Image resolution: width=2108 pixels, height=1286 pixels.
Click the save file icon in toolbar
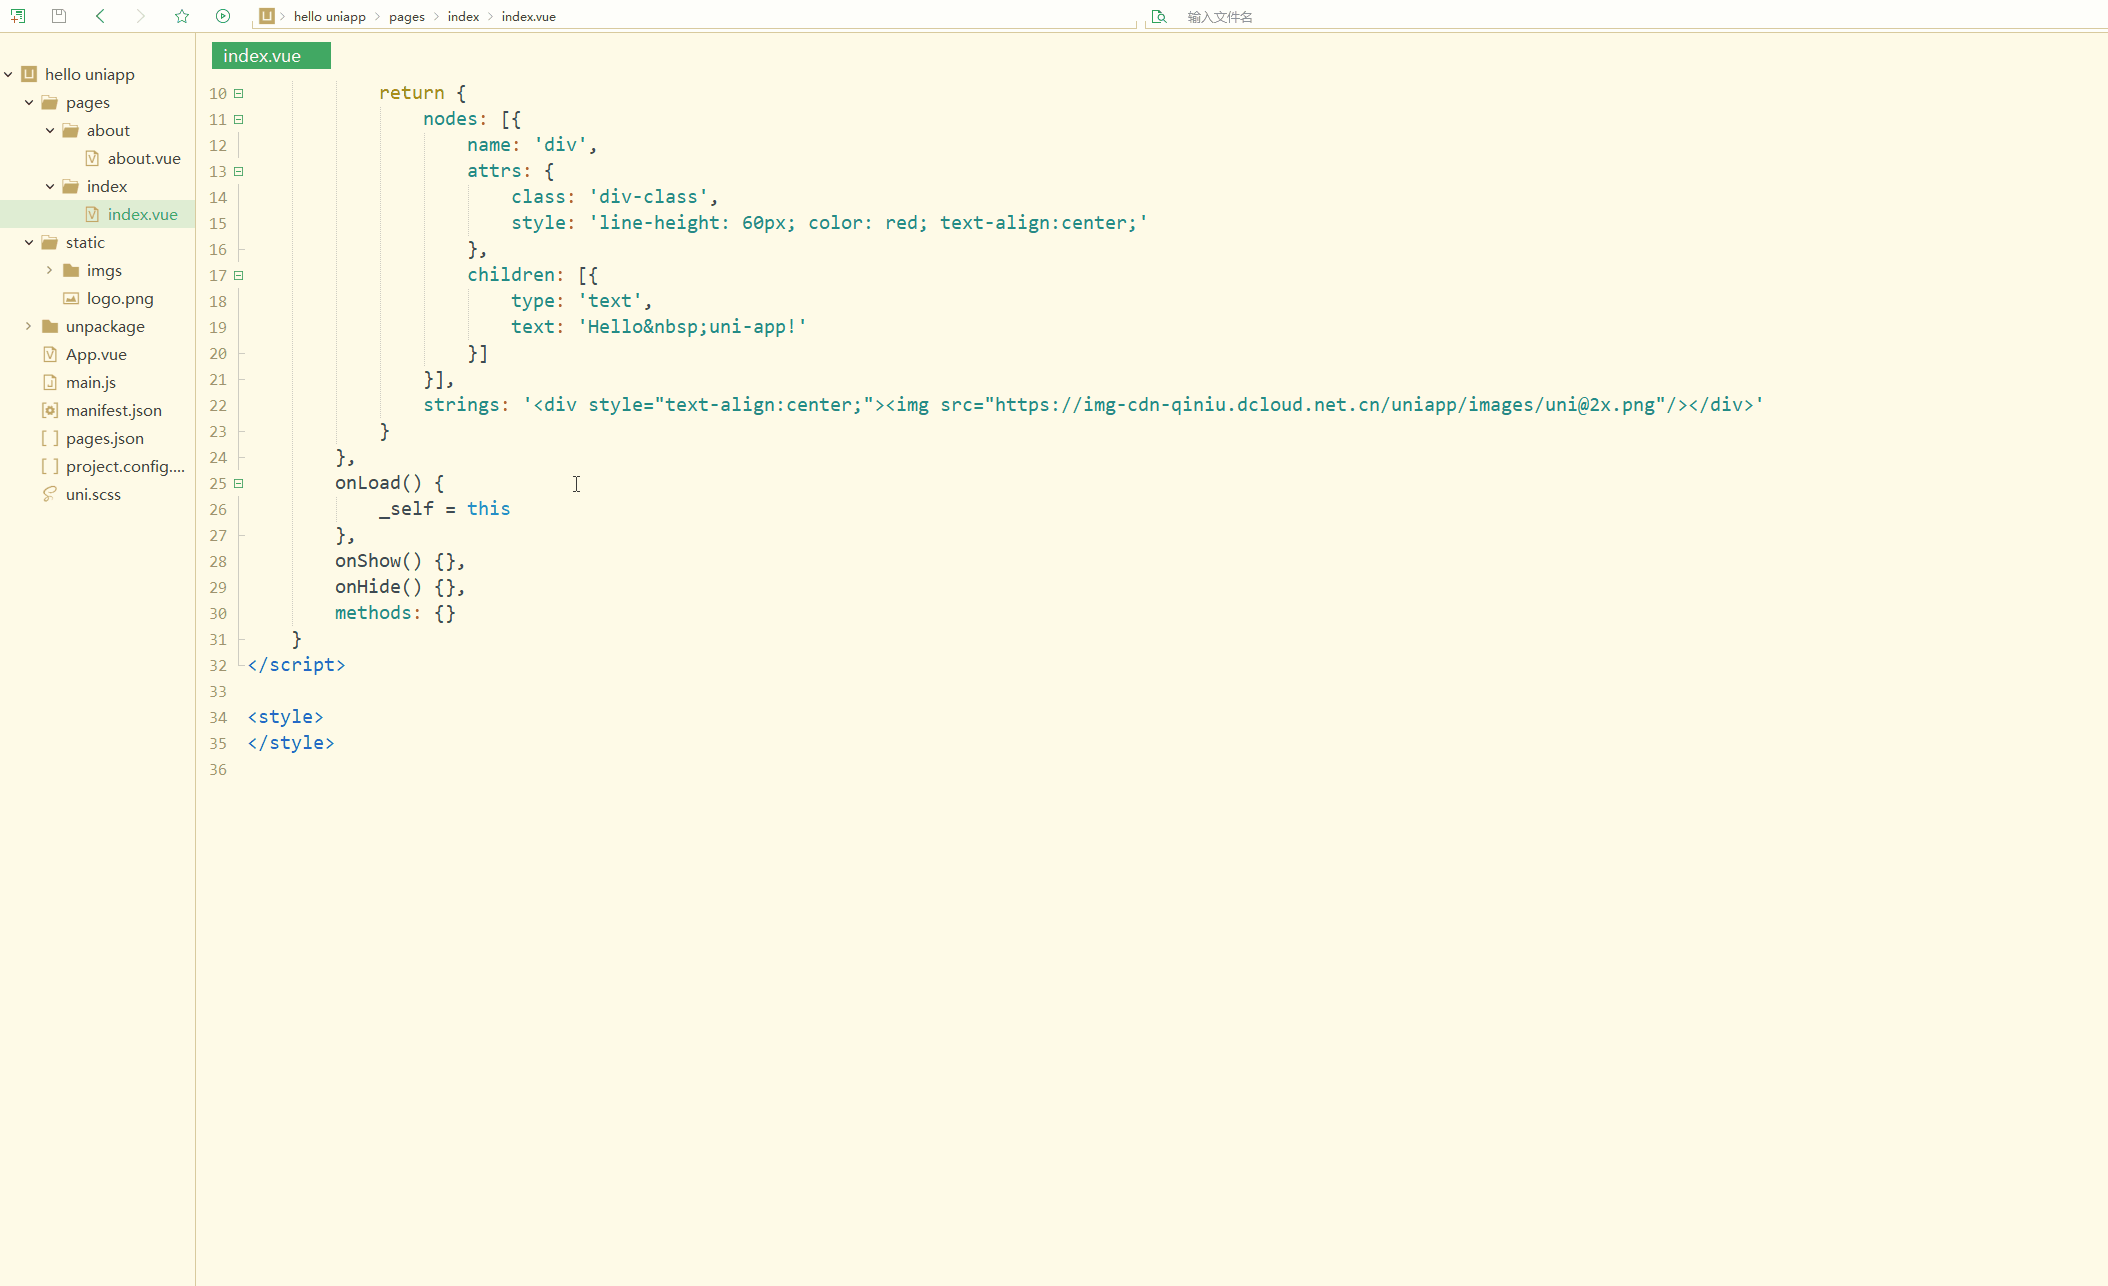coord(59,16)
